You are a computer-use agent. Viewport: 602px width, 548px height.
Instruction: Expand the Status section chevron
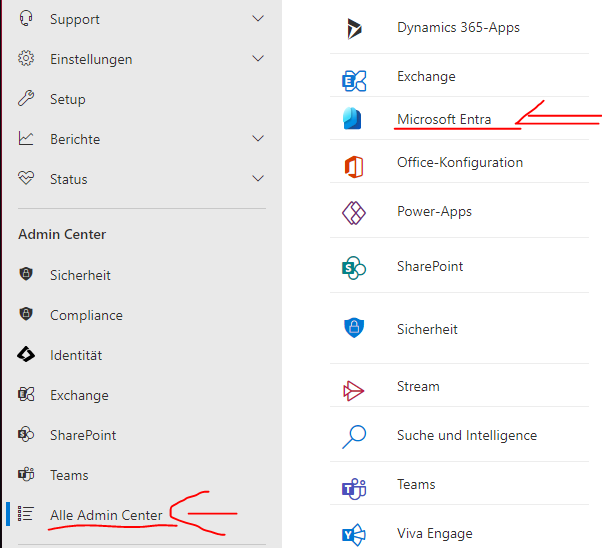258,179
